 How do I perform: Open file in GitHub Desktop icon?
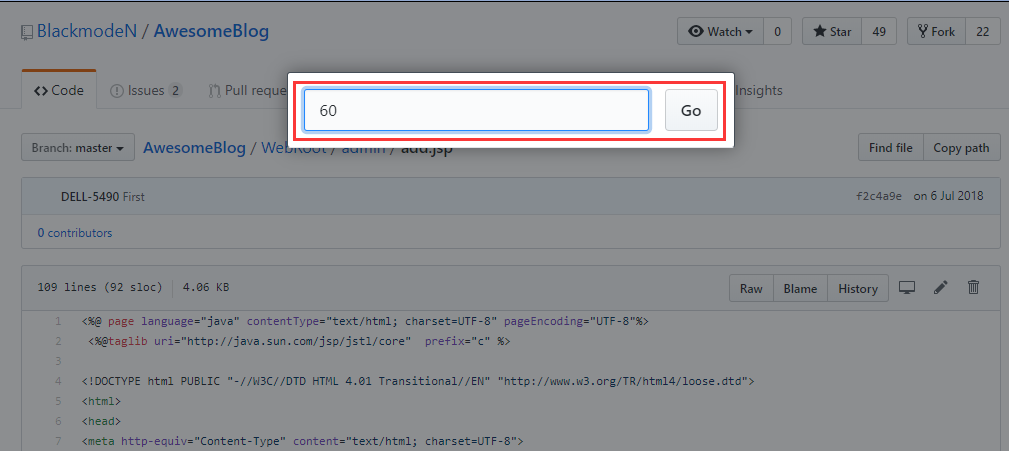907,288
